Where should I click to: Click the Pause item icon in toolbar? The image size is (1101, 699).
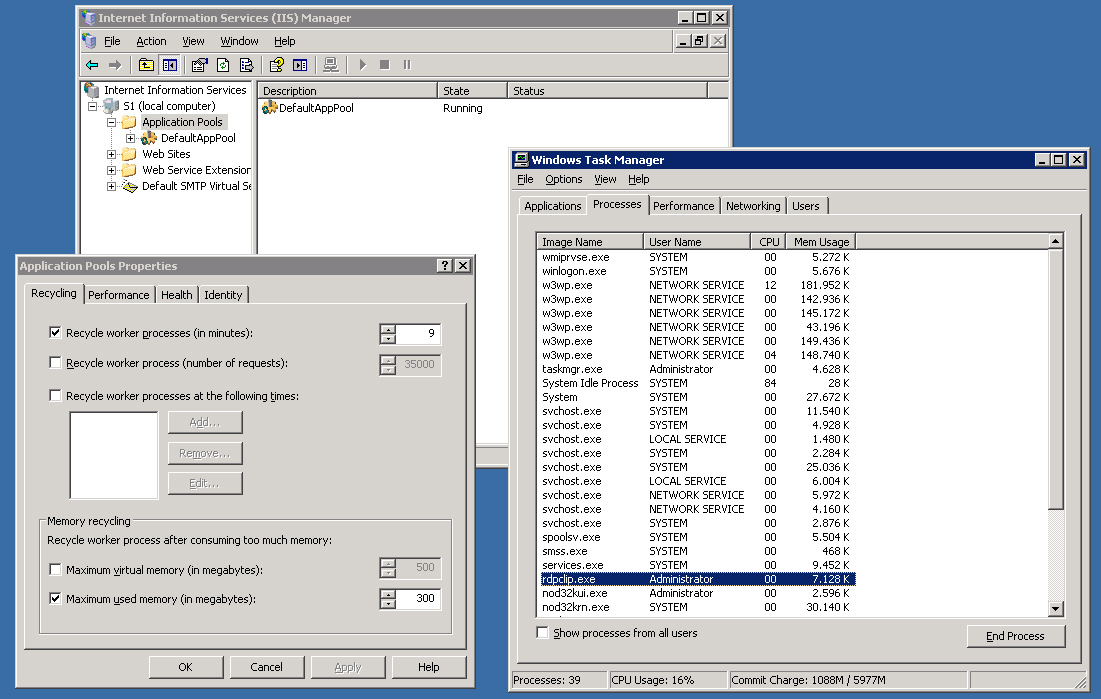(x=407, y=65)
